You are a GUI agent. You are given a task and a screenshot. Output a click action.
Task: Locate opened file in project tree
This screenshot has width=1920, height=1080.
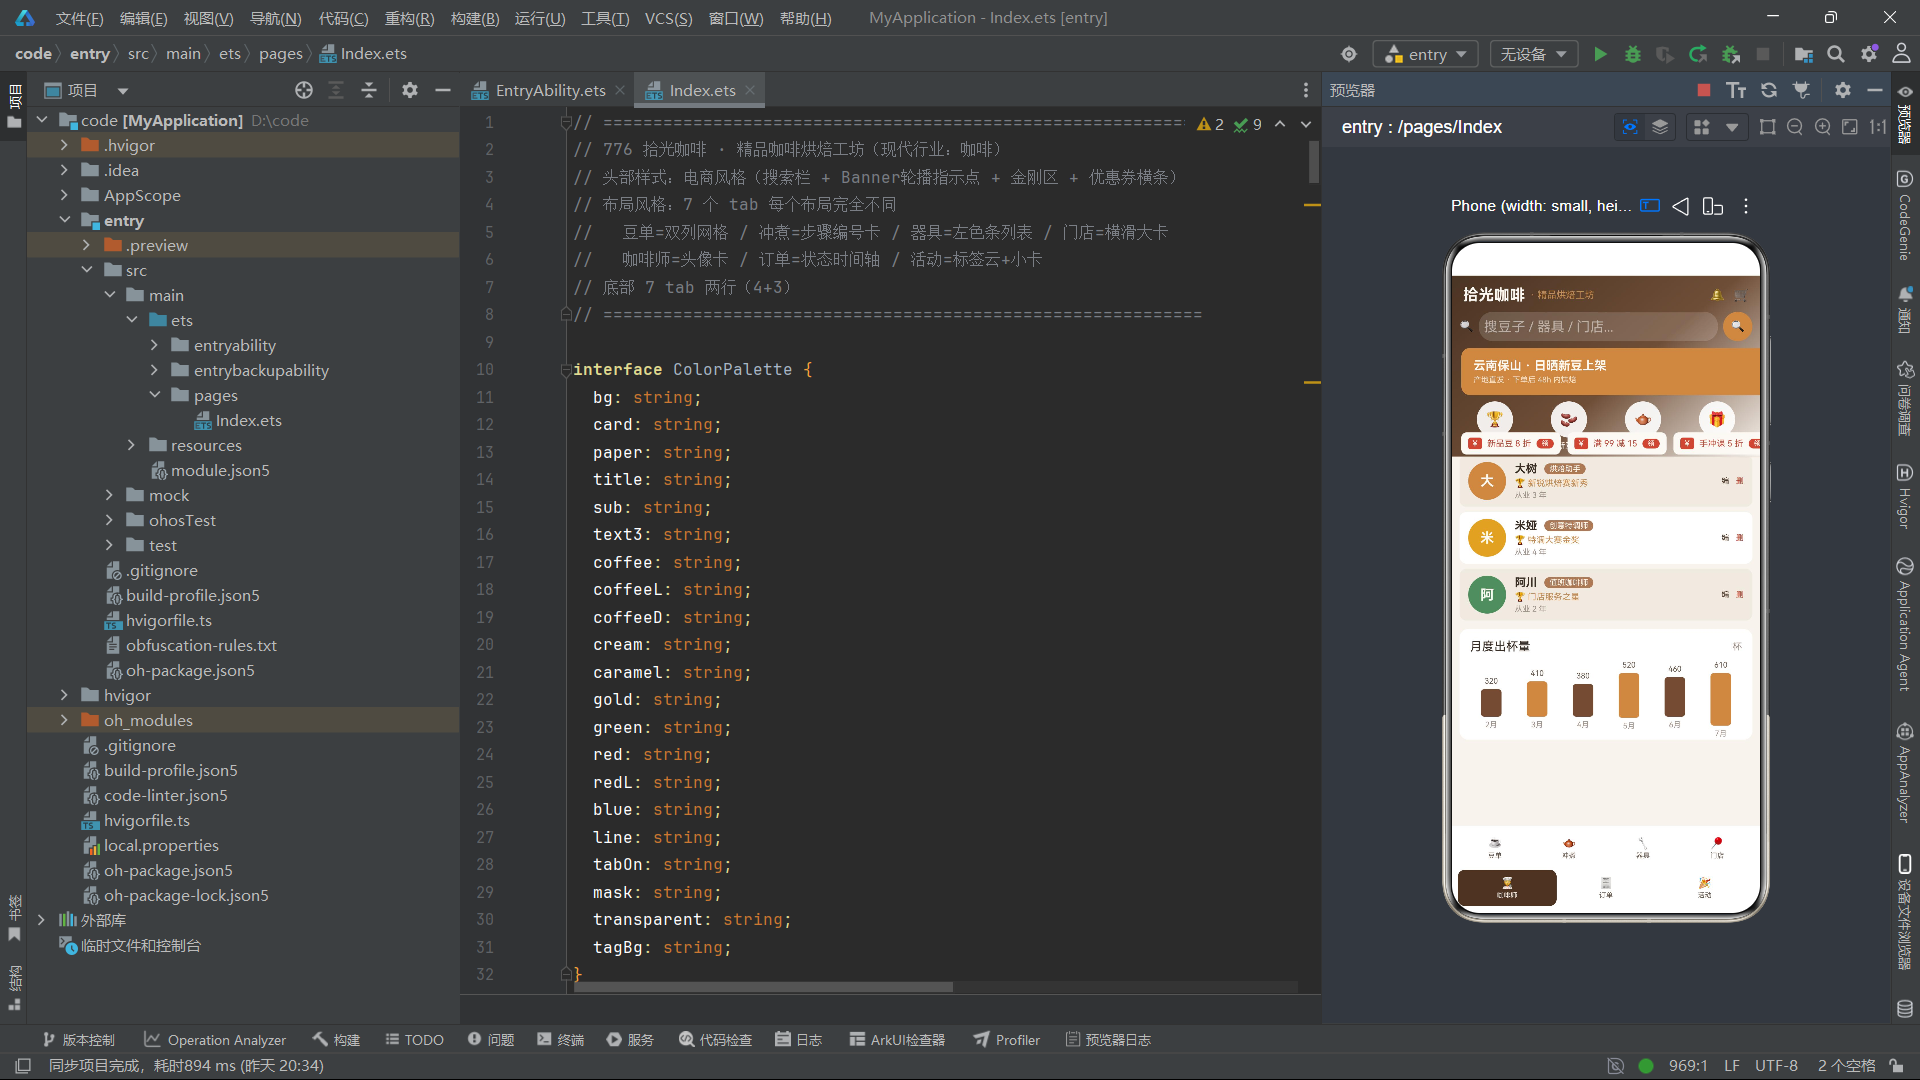click(304, 90)
